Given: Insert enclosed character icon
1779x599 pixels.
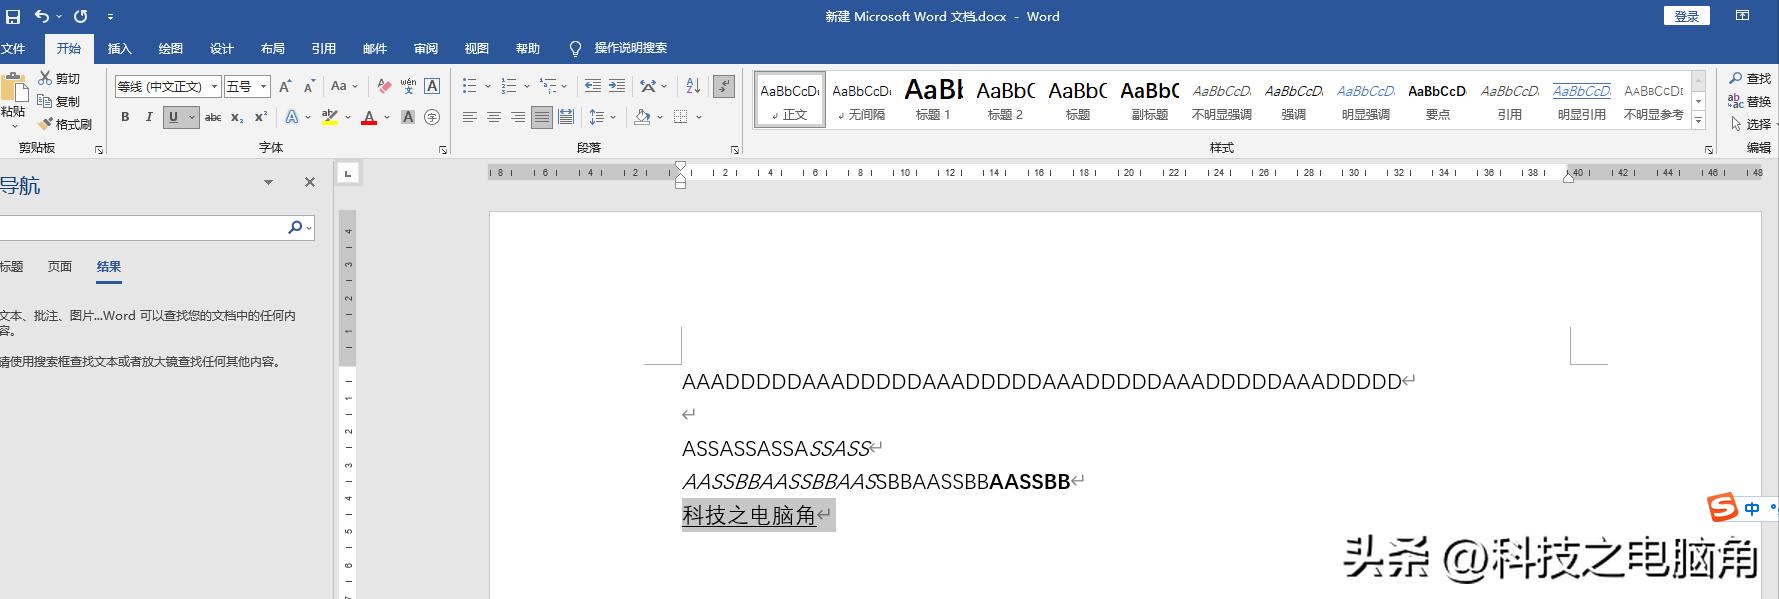Looking at the screenshot, I should [432, 117].
